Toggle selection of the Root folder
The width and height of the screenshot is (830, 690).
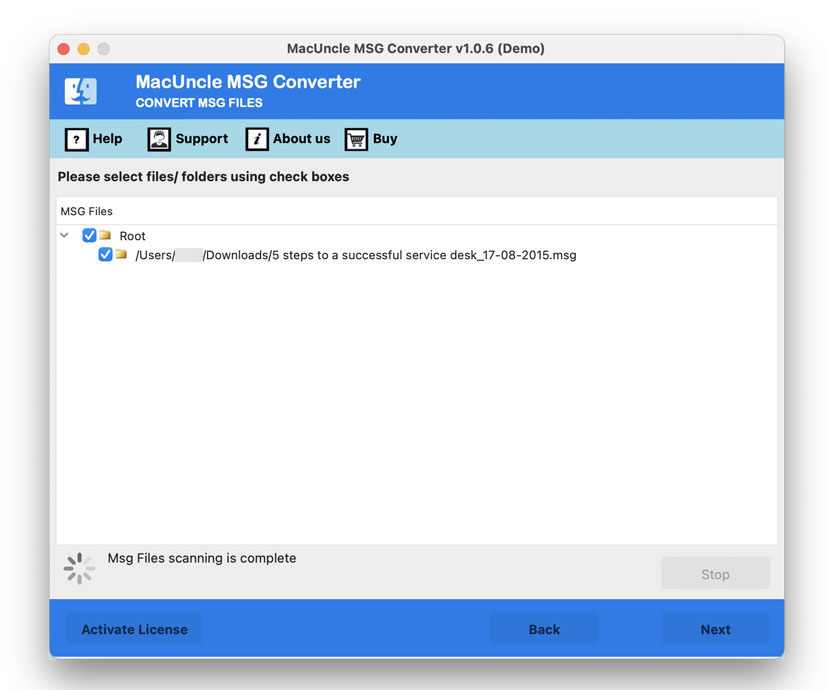pyautogui.click(x=89, y=235)
